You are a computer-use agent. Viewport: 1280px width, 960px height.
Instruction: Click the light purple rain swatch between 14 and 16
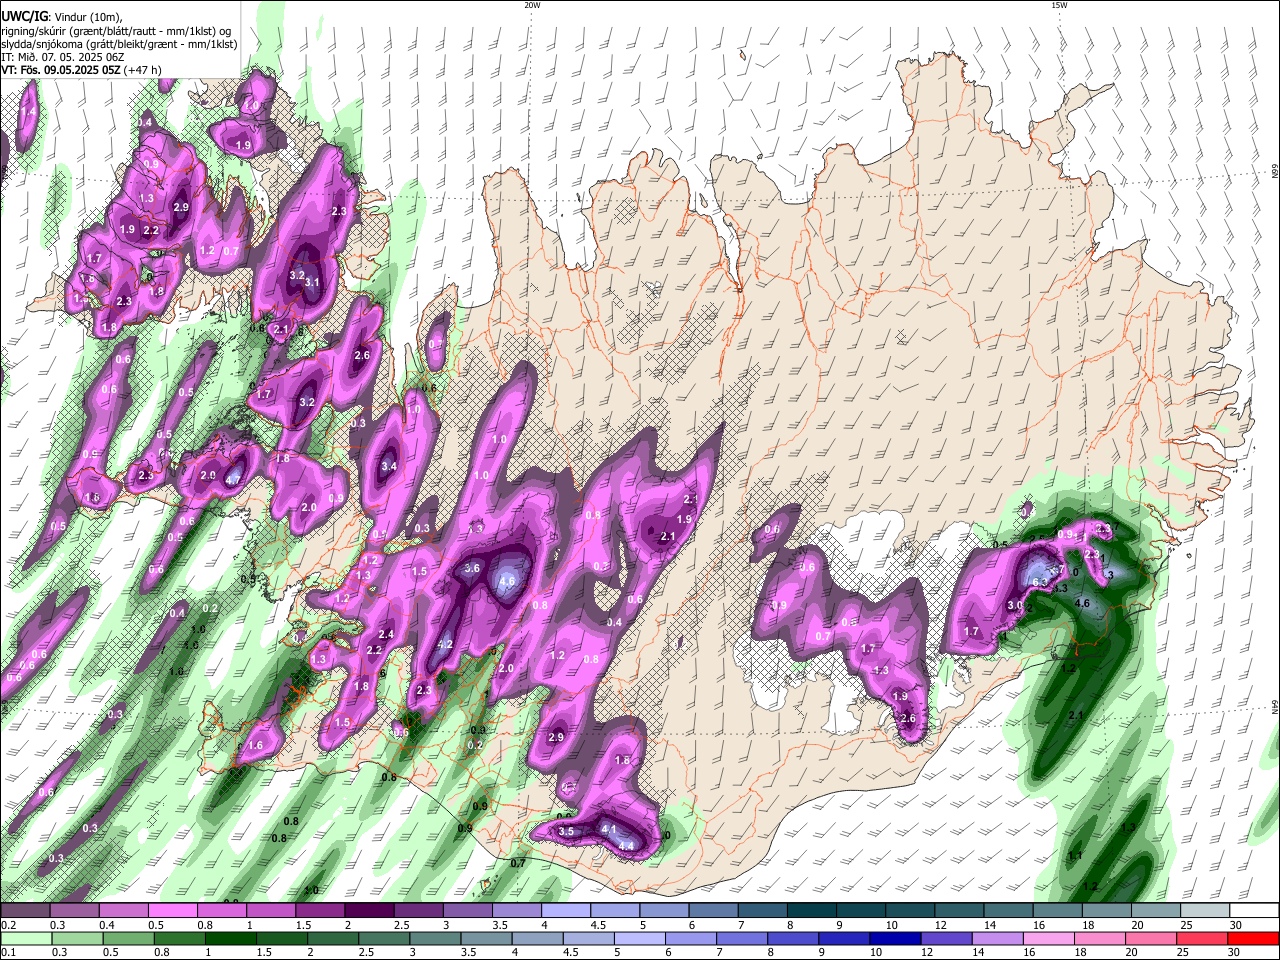(x=997, y=938)
